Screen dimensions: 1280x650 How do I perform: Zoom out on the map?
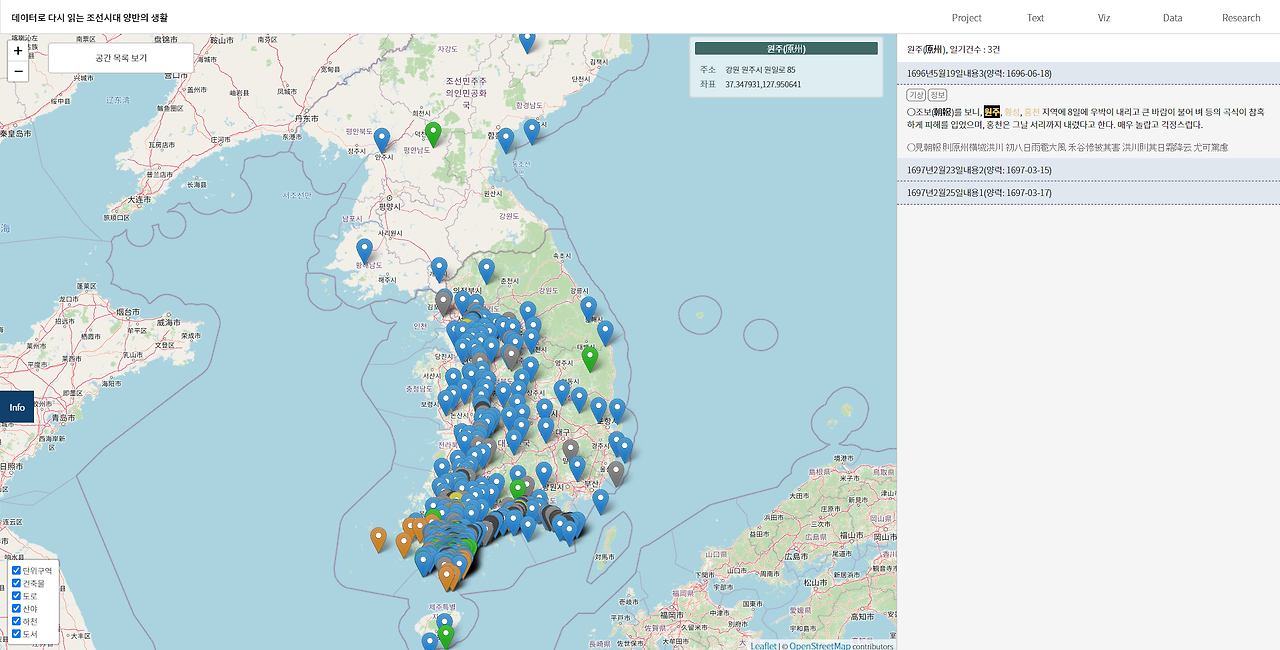coord(18,71)
